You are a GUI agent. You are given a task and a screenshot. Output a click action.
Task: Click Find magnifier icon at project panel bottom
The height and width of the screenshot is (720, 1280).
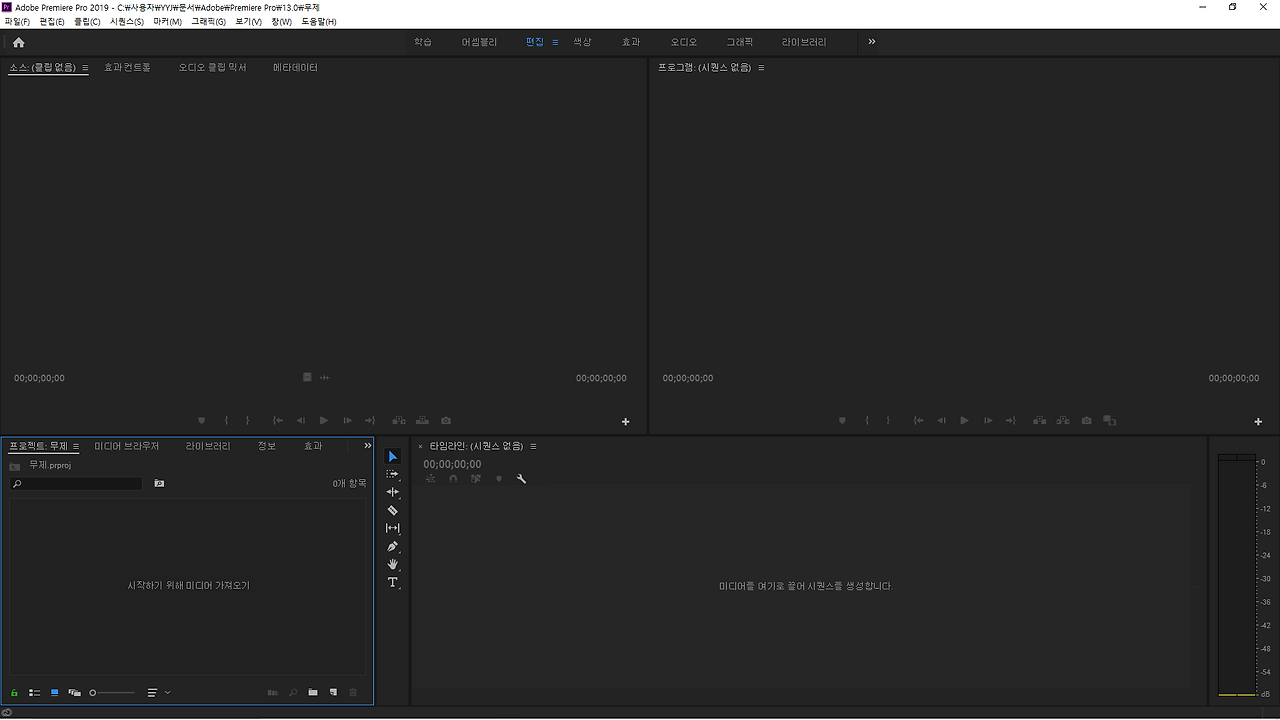[x=293, y=692]
